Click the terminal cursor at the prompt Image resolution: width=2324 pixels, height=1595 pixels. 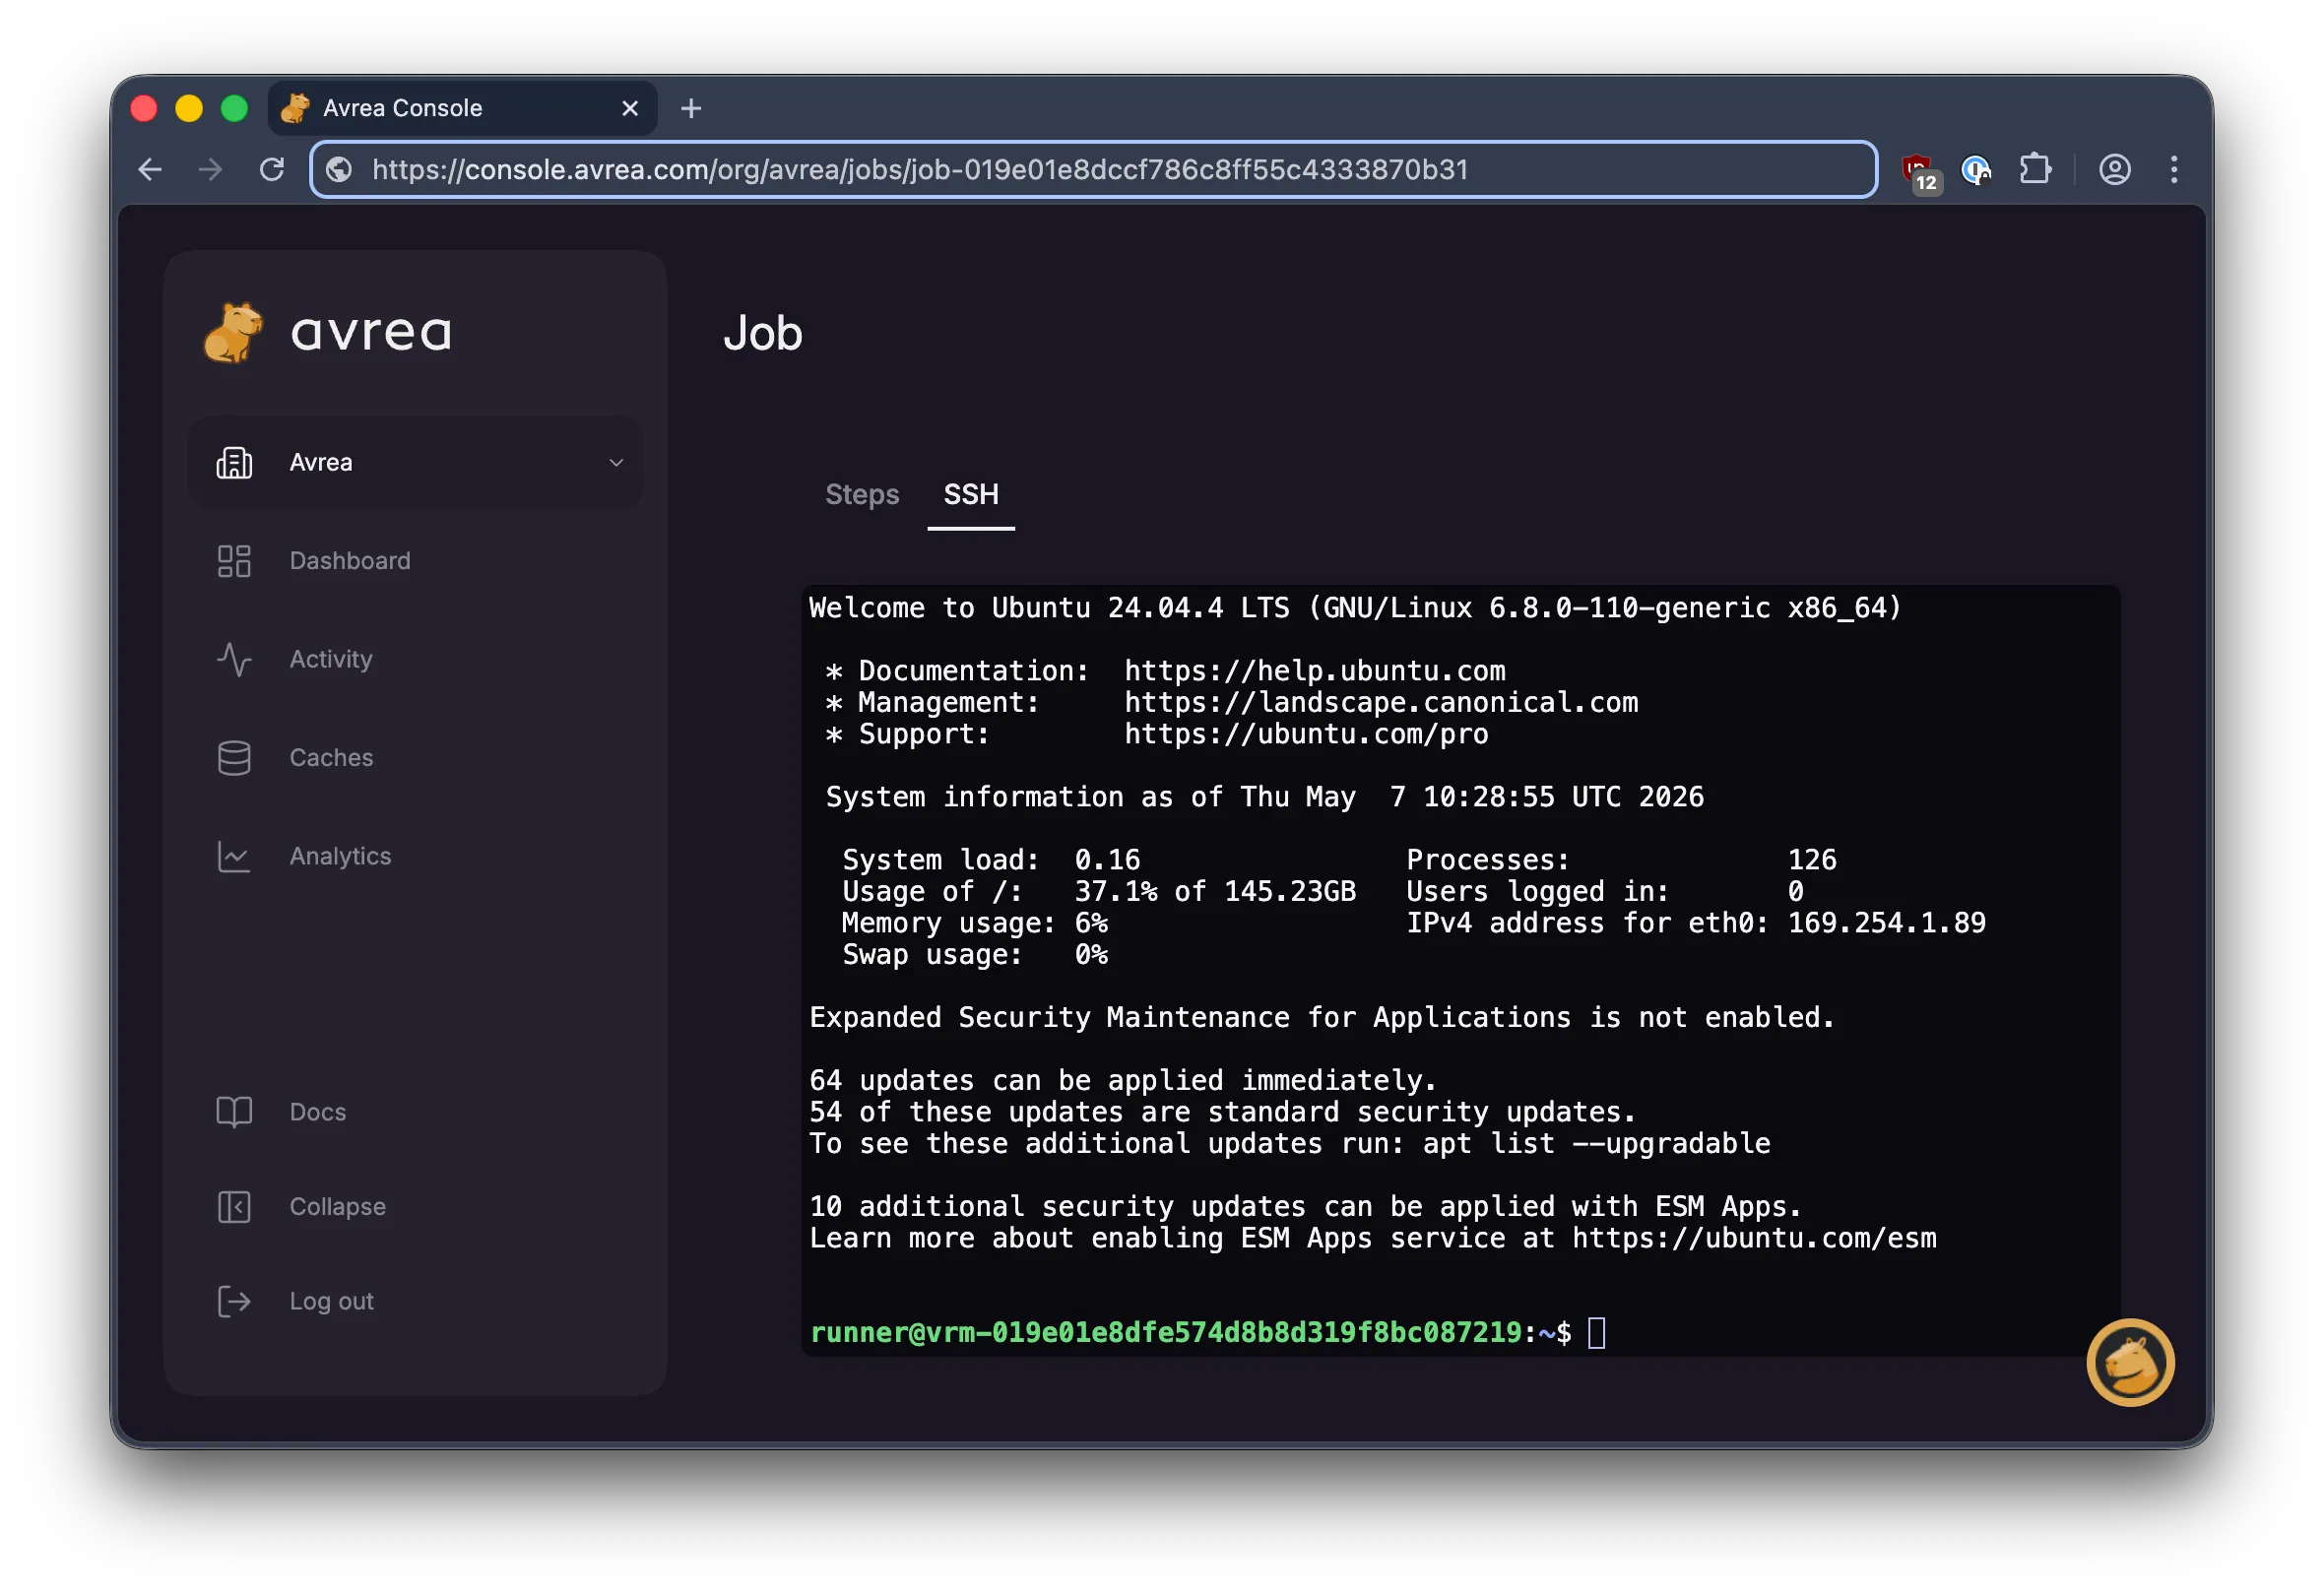(x=1597, y=1333)
